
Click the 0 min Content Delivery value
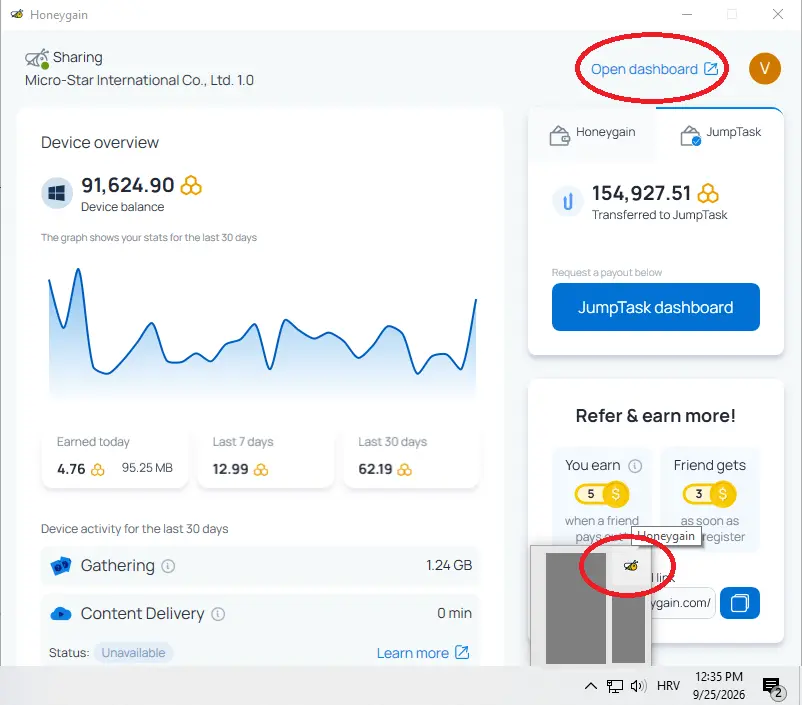pyautogui.click(x=454, y=613)
